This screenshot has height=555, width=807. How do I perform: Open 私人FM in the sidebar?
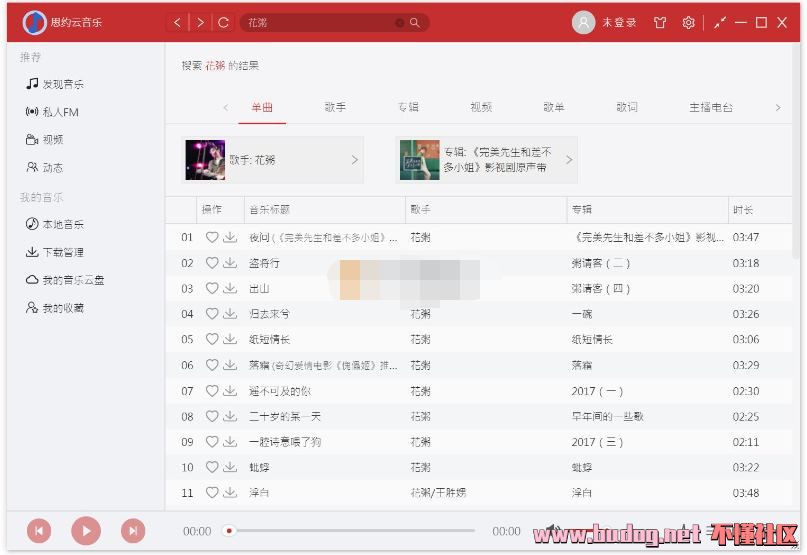tap(60, 112)
